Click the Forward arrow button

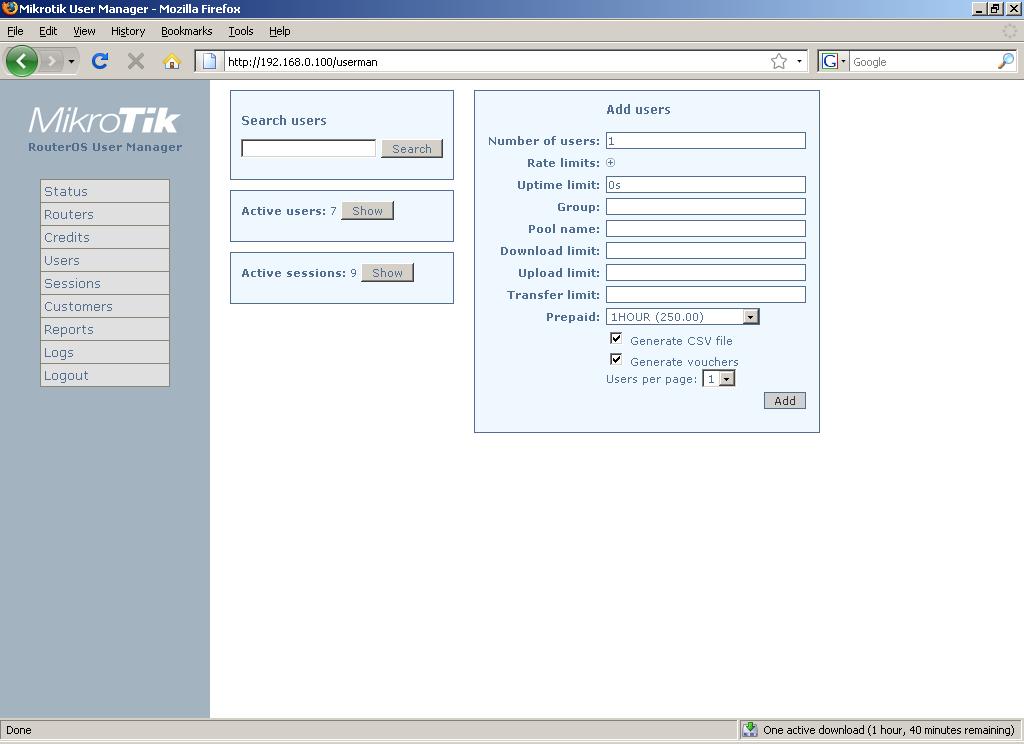click(52, 61)
